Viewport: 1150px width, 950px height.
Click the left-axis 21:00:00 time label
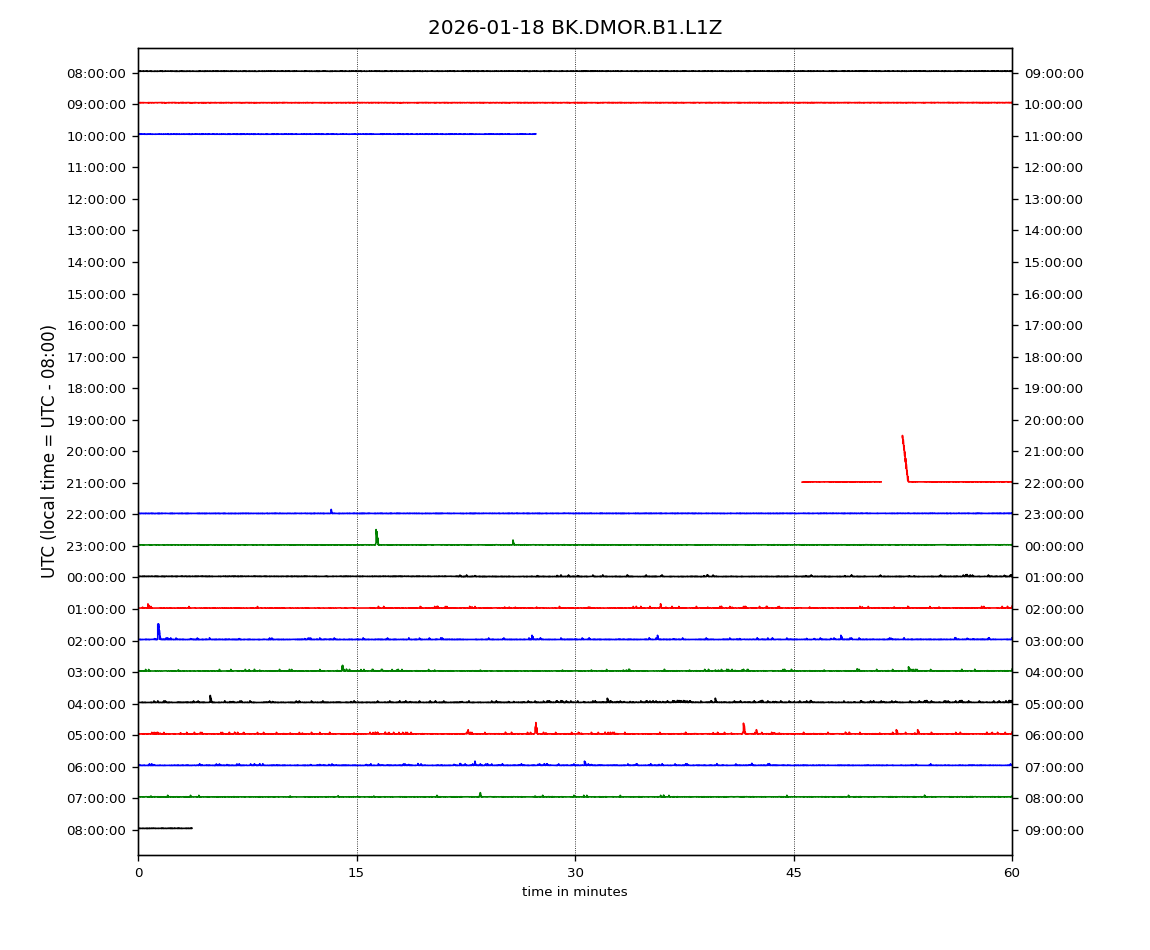(96, 483)
